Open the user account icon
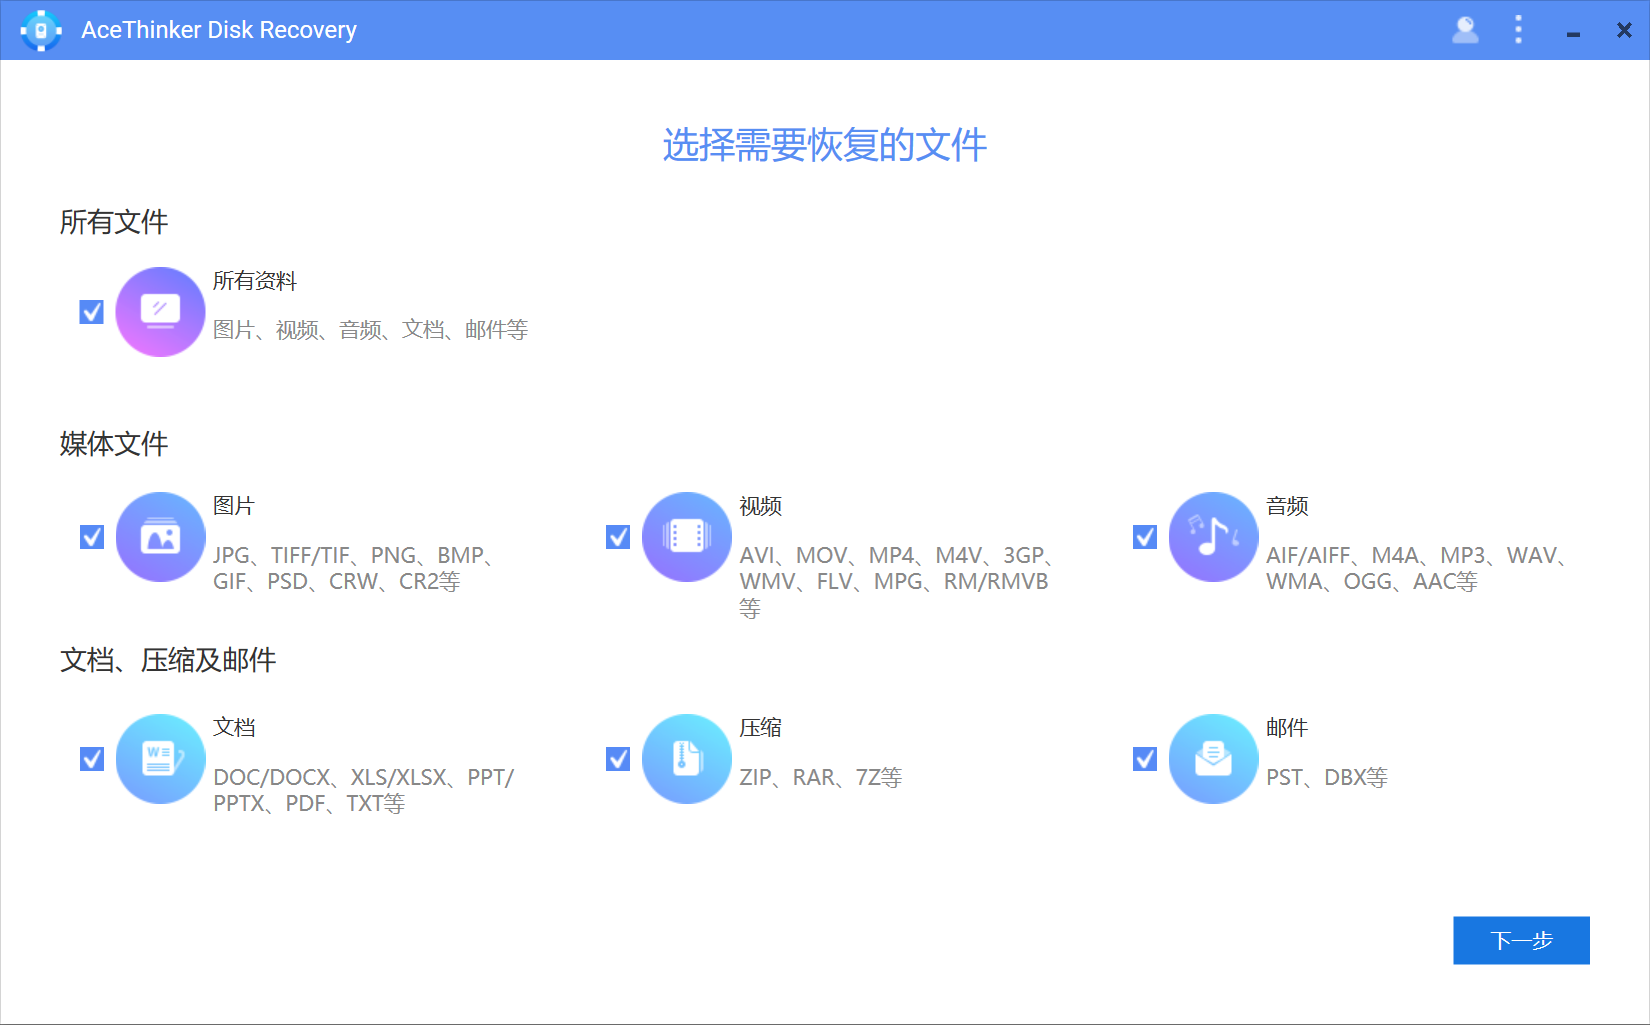Image resolution: width=1650 pixels, height=1025 pixels. [1465, 30]
